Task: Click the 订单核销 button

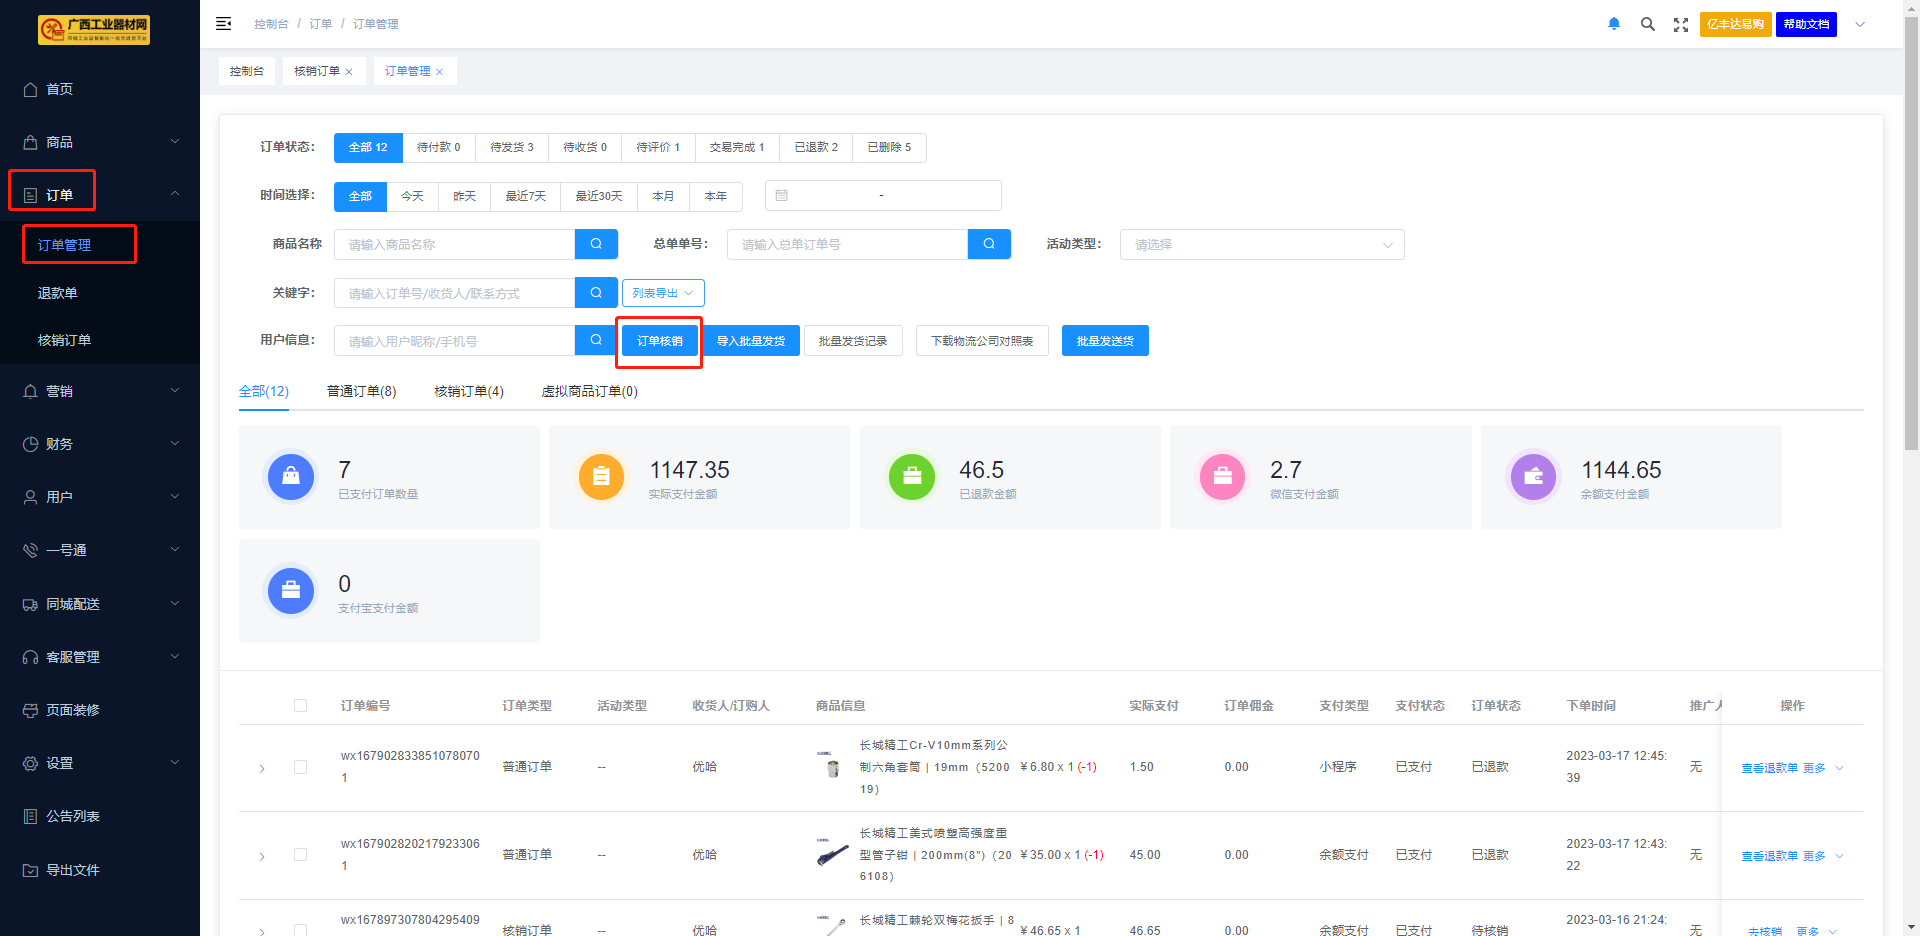Action: tap(659, 341)
